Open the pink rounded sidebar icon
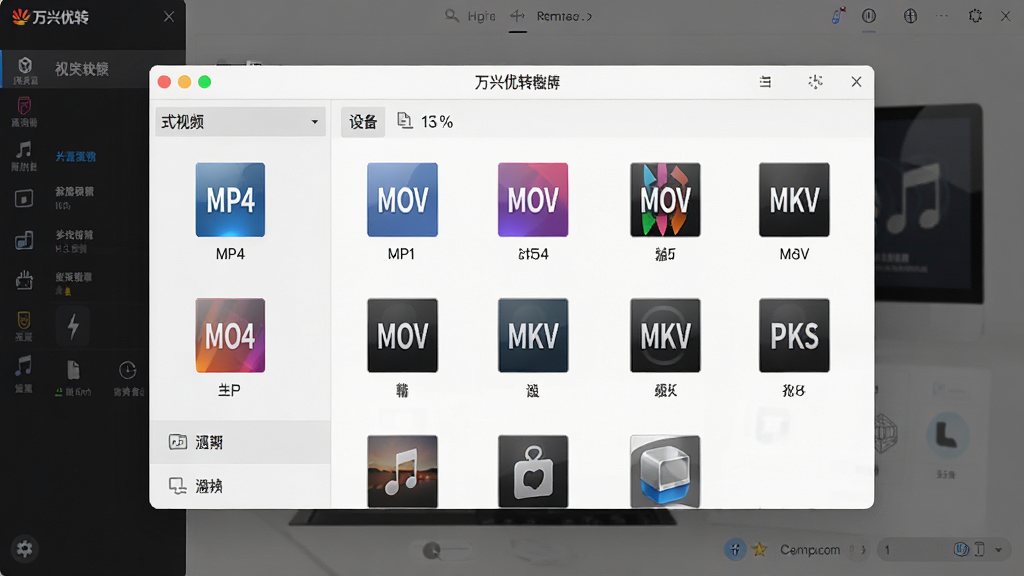1024x576 pixels. (24, 105)
